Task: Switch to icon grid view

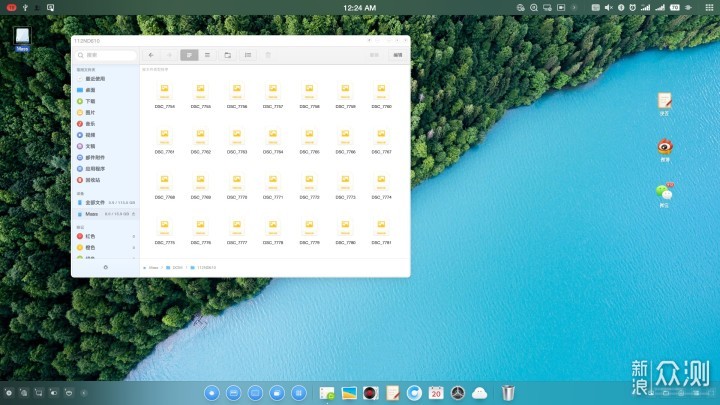Action: 189,55
